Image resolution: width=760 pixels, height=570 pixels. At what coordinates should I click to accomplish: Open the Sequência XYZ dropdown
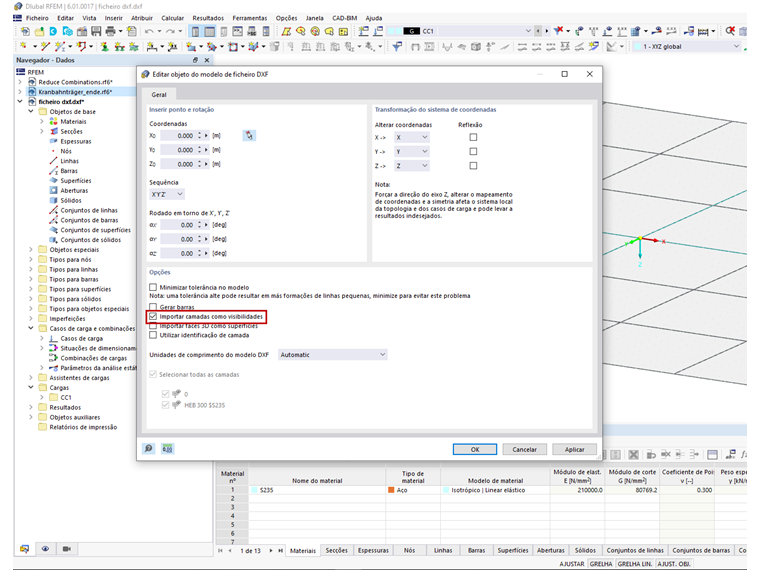167,194
